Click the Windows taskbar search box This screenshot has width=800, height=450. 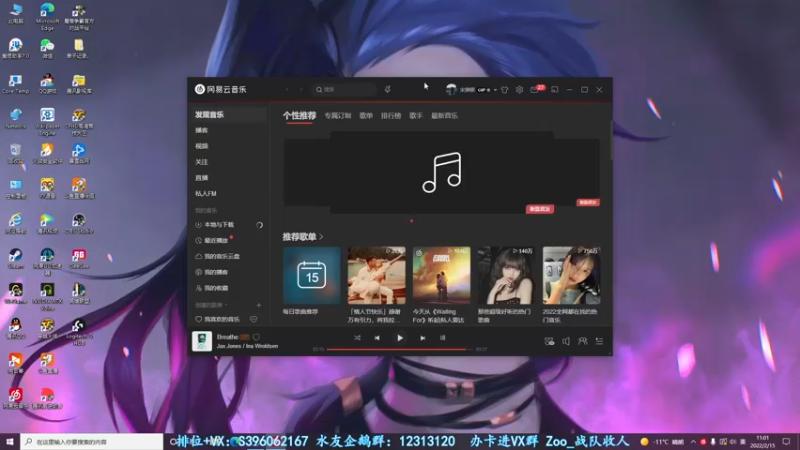(x=92, y=441)
